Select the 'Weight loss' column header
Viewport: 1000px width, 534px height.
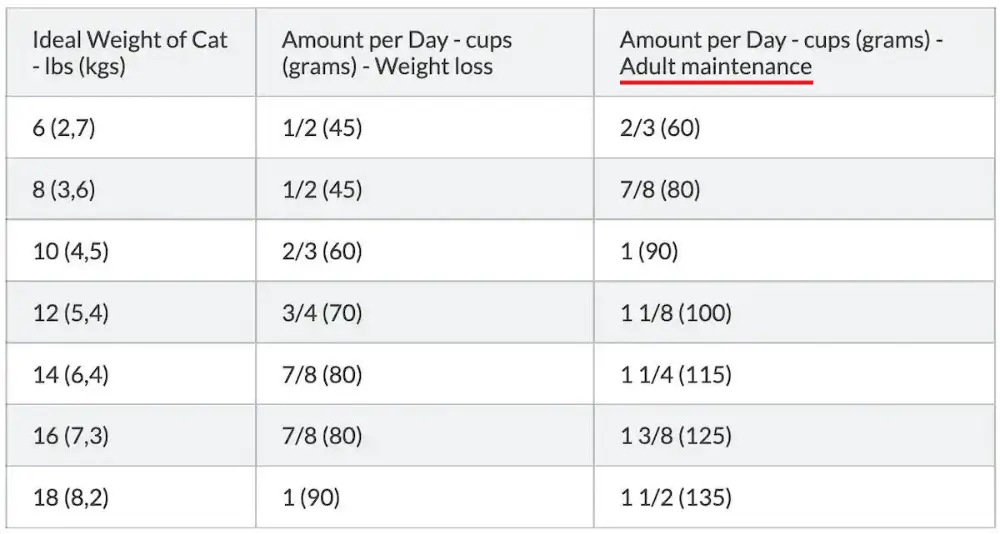[397, 53]
